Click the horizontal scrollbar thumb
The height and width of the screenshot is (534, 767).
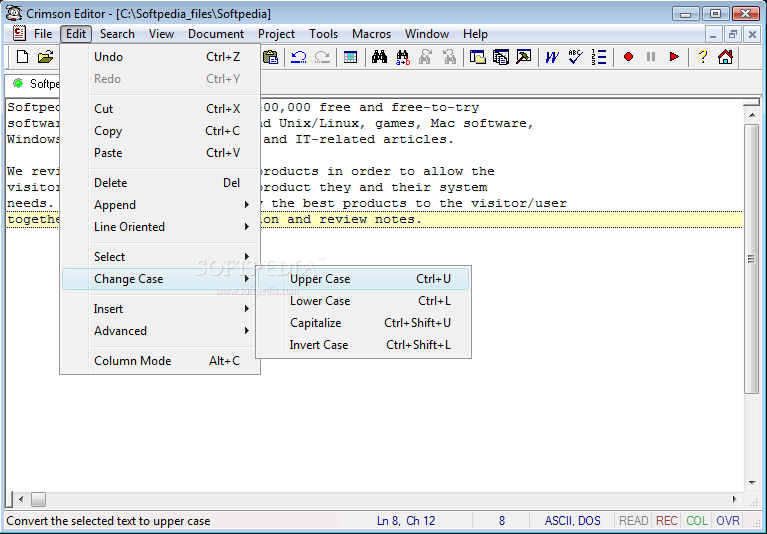pyautogui.click(x=38, y=499)
